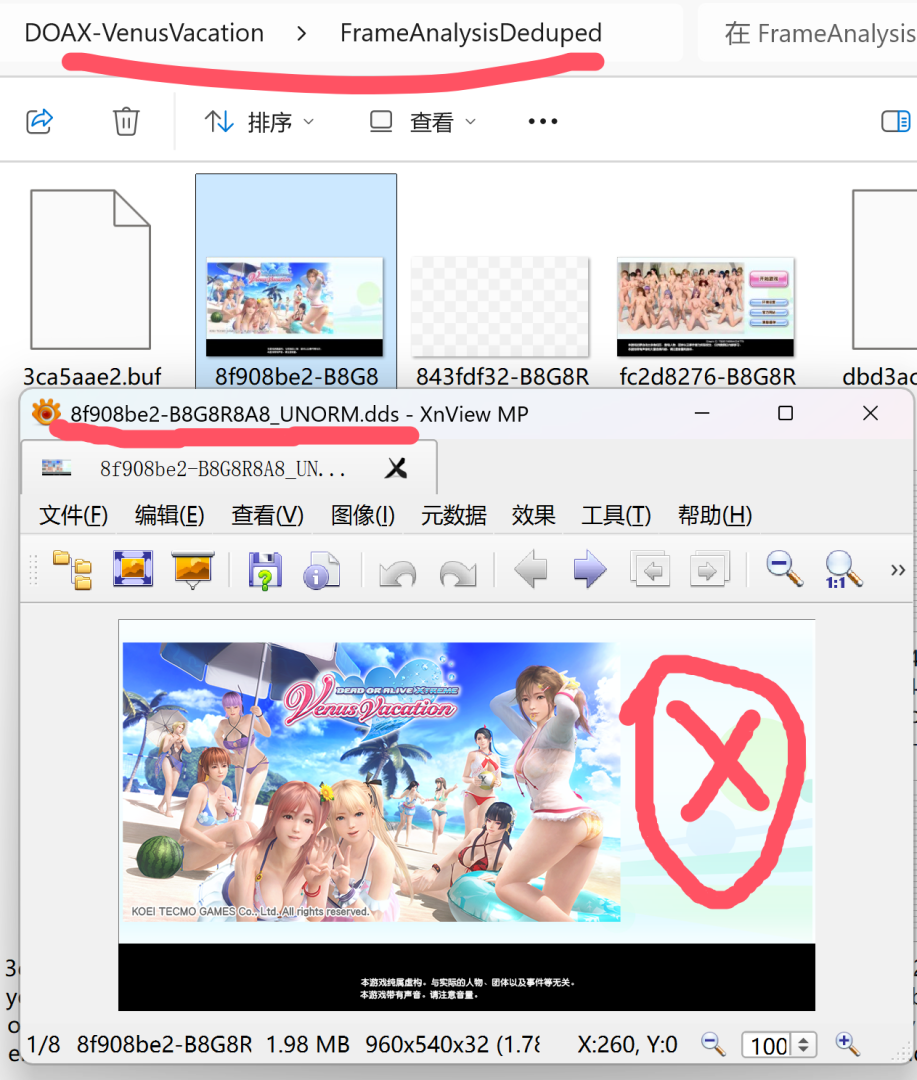Viewport: 917px width, 1080px height.
Task: Click the displayed Venus Vacation image
Action: [x=466, y=815]
